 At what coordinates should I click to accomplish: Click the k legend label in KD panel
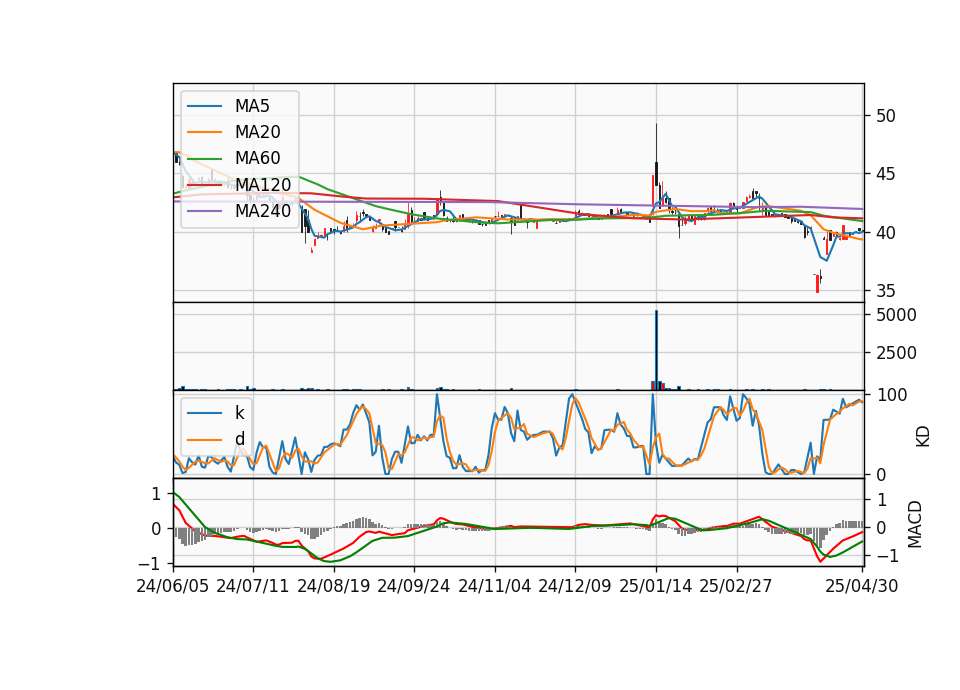tap(239, 413)
